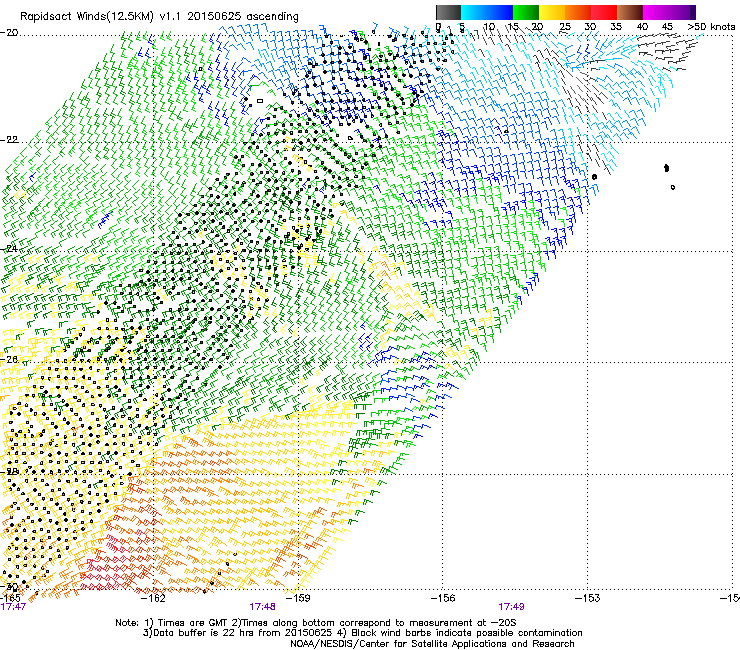Click the '45' legend scale label

tap(667, 27)
